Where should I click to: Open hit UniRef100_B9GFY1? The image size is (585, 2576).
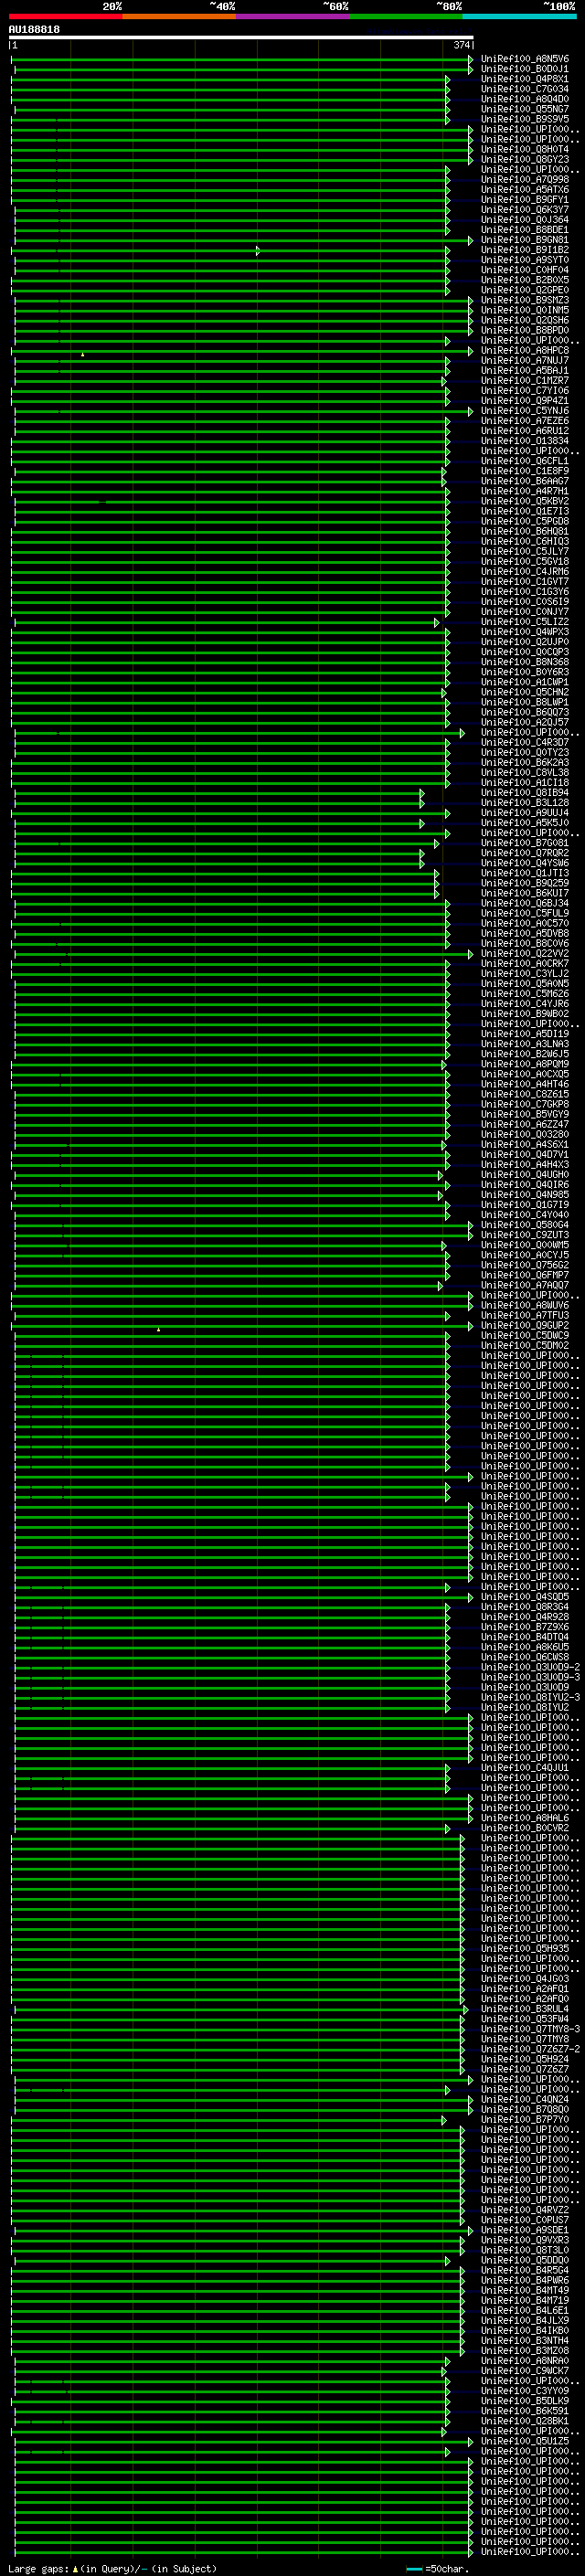(x=525, y=200)
